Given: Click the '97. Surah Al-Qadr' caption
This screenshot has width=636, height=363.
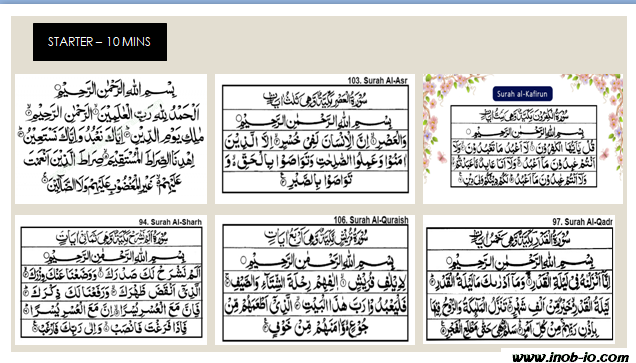Looking at the screenshot, I should (582, 222).
